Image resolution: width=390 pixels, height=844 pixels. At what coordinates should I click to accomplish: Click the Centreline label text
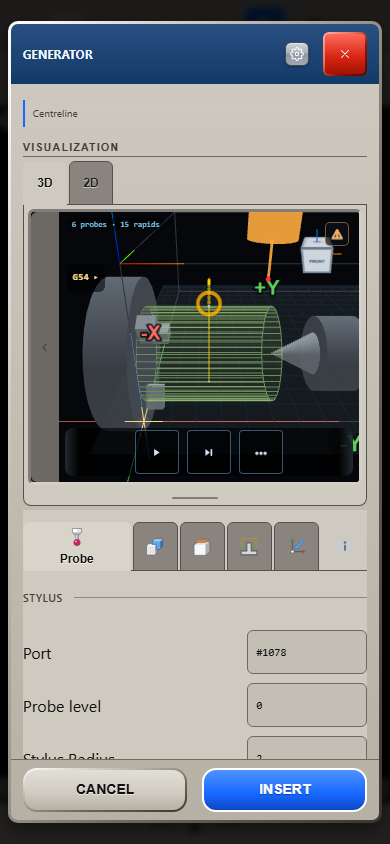click(55, 114)
